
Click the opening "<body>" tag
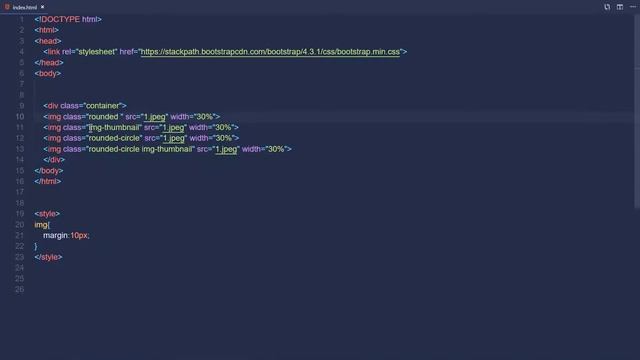click(48, 73)
